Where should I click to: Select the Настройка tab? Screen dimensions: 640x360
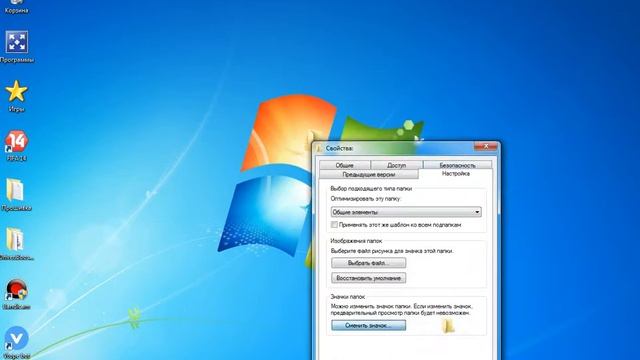456,174
